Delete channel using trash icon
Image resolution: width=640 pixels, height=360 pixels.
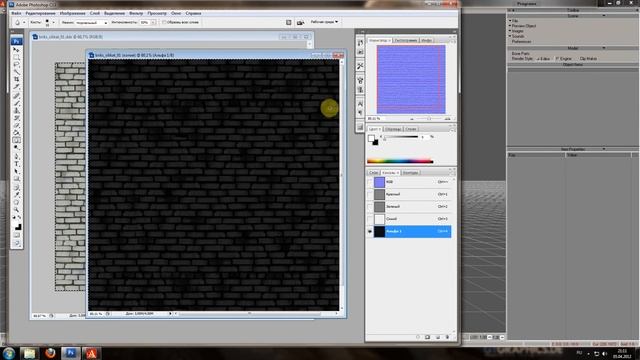[447, 337]
